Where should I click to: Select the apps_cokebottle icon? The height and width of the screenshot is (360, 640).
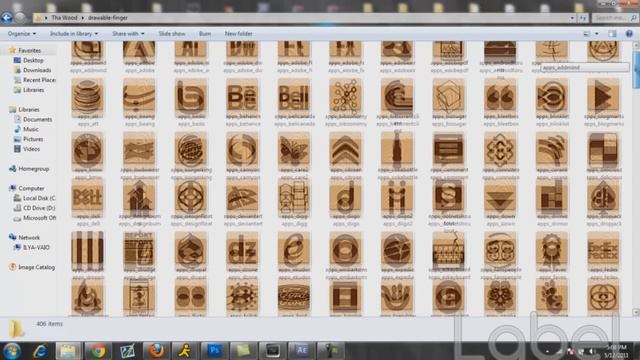pos(397,150)
